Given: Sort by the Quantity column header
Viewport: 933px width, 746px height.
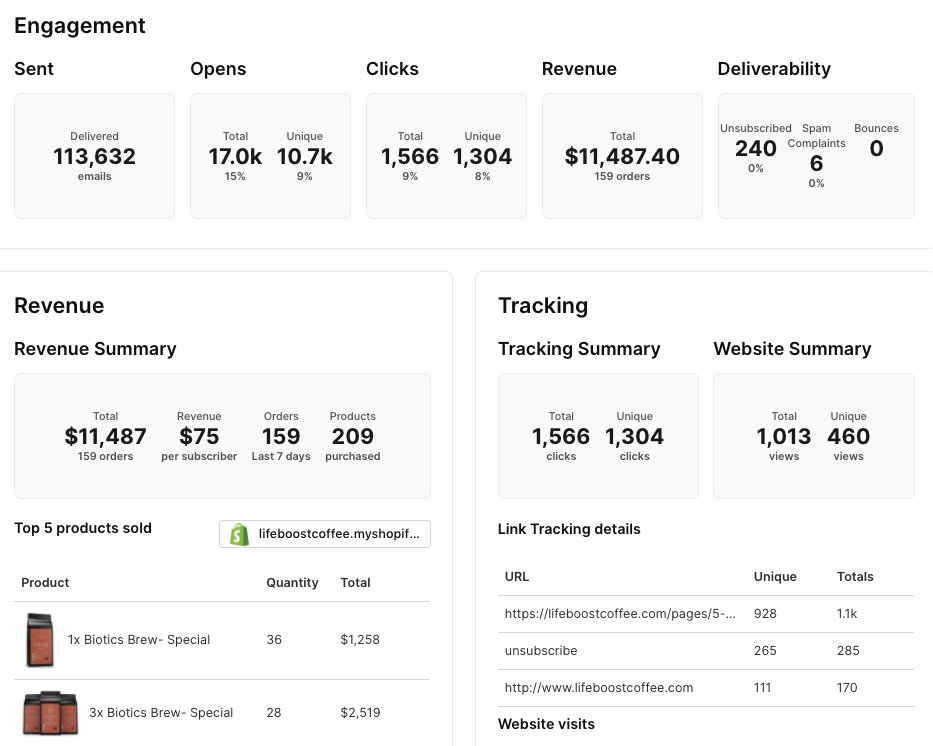Looking at the screenshot, I should (x=292, y=582).
